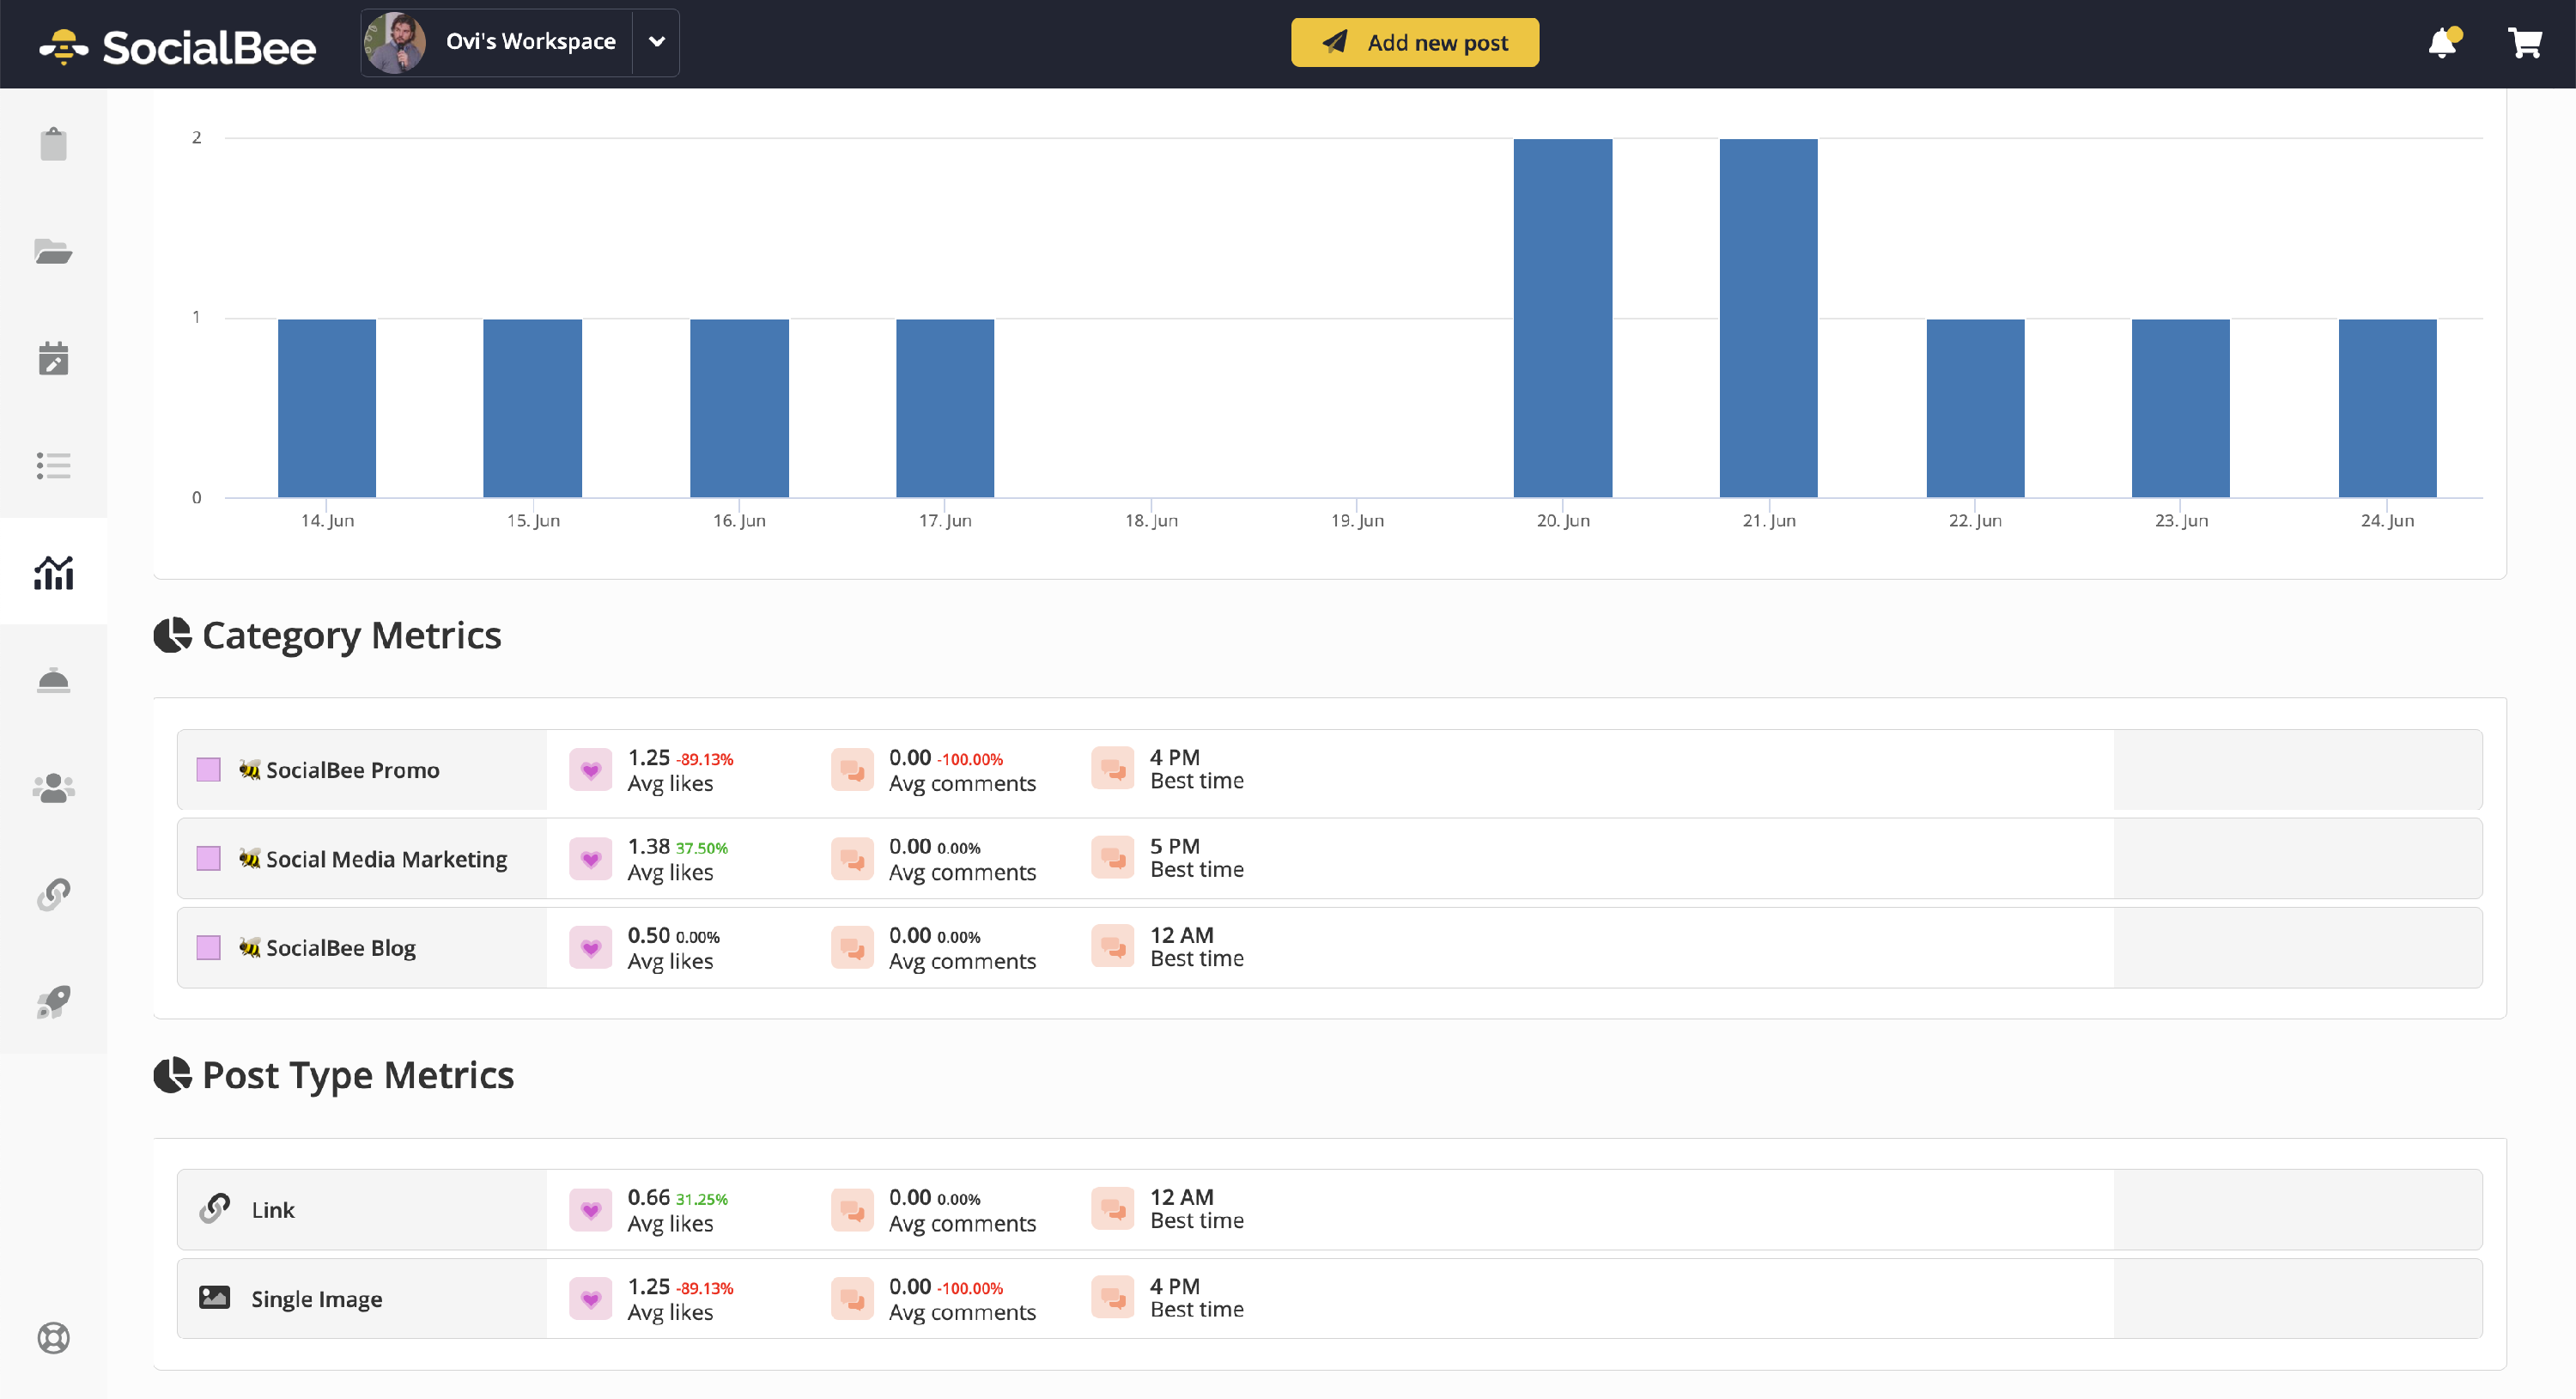Expand the workspace dropdown arrow
2576x1399 pixels.
[656, 42]
